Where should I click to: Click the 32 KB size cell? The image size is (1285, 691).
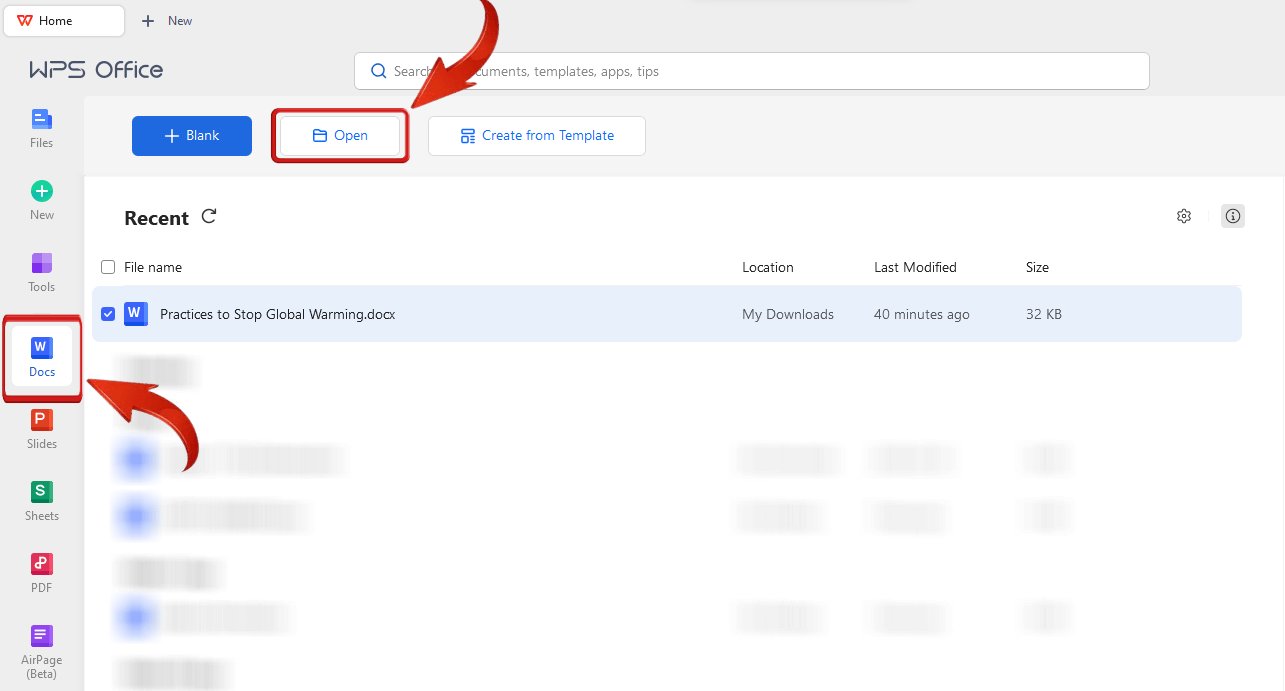coord(1044,314)
